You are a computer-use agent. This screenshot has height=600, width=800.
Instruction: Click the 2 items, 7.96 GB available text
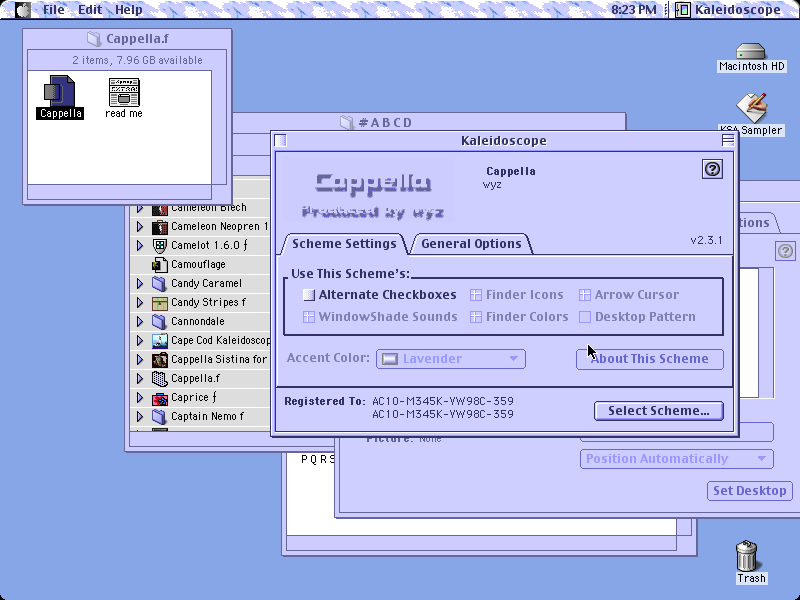(137, 60)
